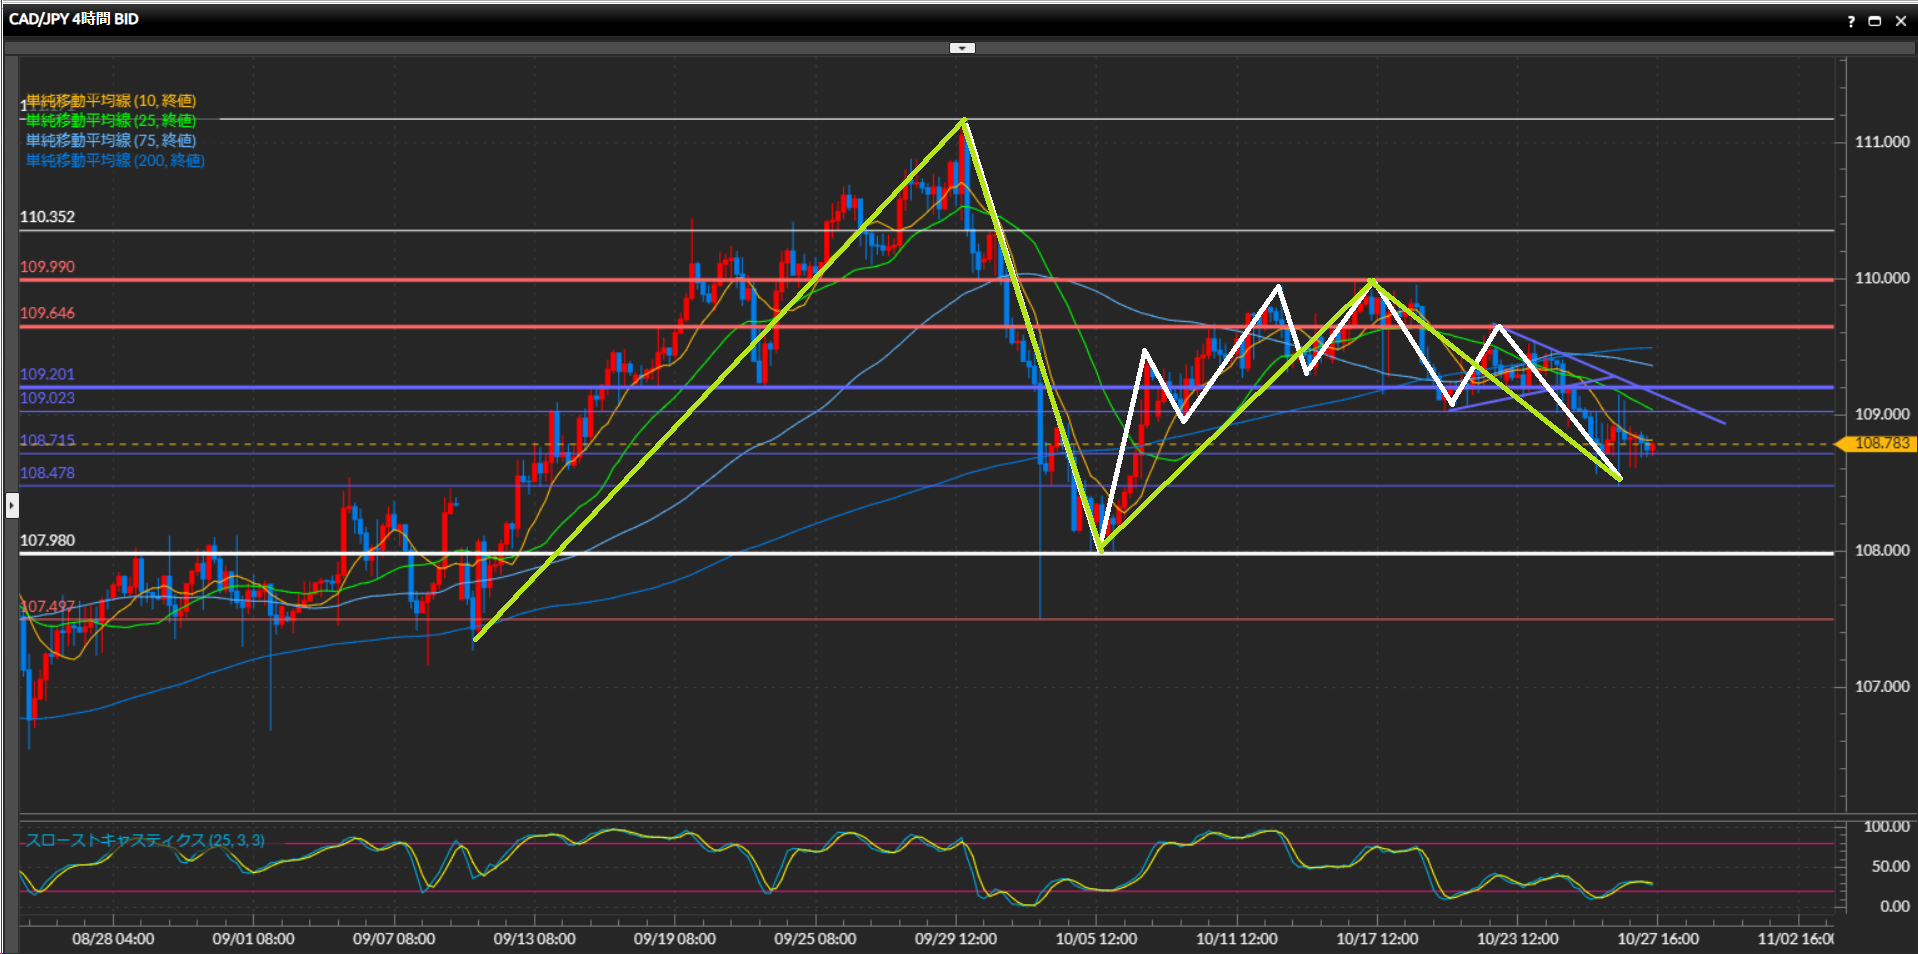Viewport: 1918px width, 954px height.
Task: Click the 109.201 blue level label
Action: 47,374
